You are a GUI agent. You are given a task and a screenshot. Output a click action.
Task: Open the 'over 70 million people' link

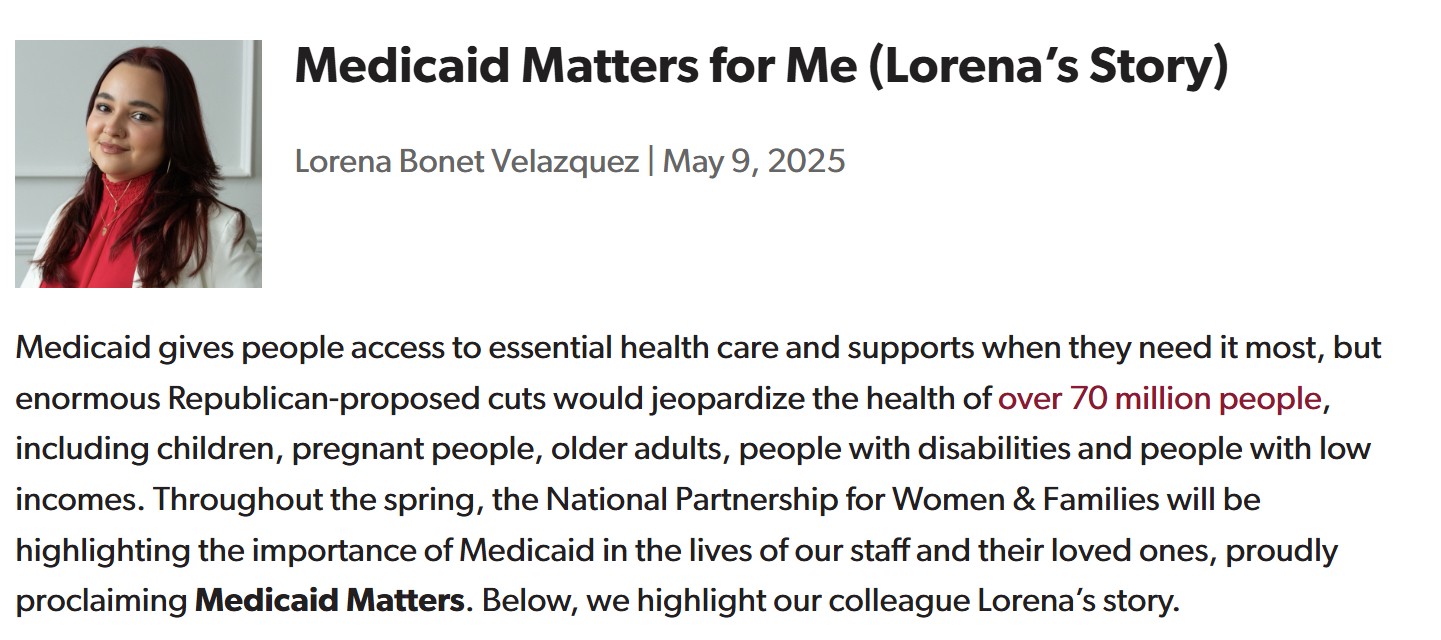1160,399
